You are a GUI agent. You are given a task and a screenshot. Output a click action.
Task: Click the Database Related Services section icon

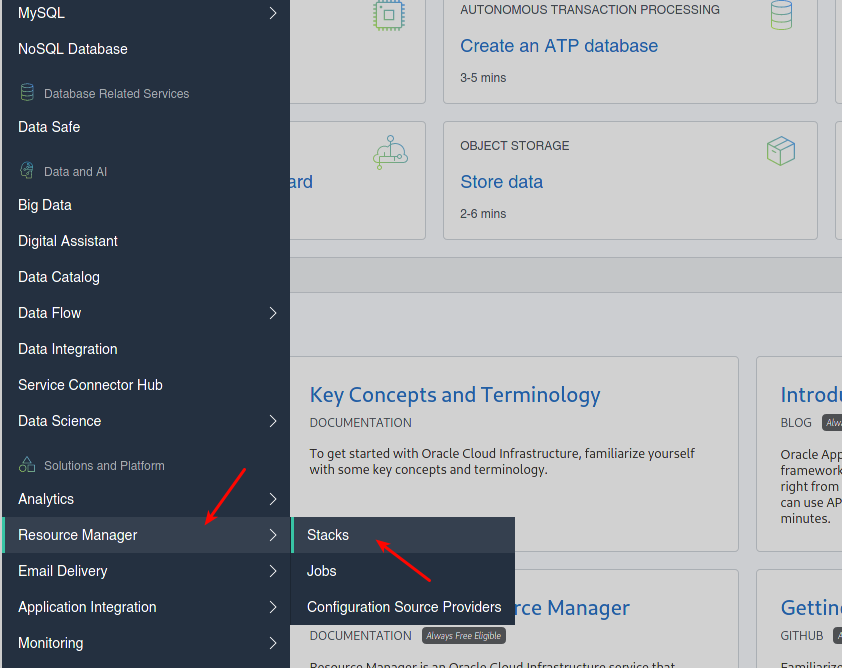click(27, 92)
